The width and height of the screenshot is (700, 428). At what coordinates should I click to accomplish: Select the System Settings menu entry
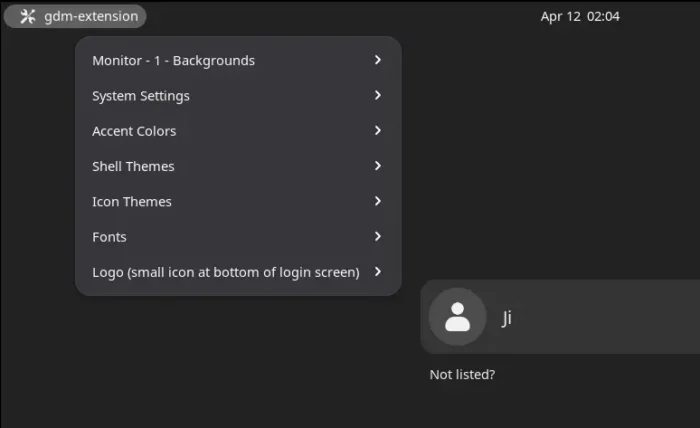(141, 96)
